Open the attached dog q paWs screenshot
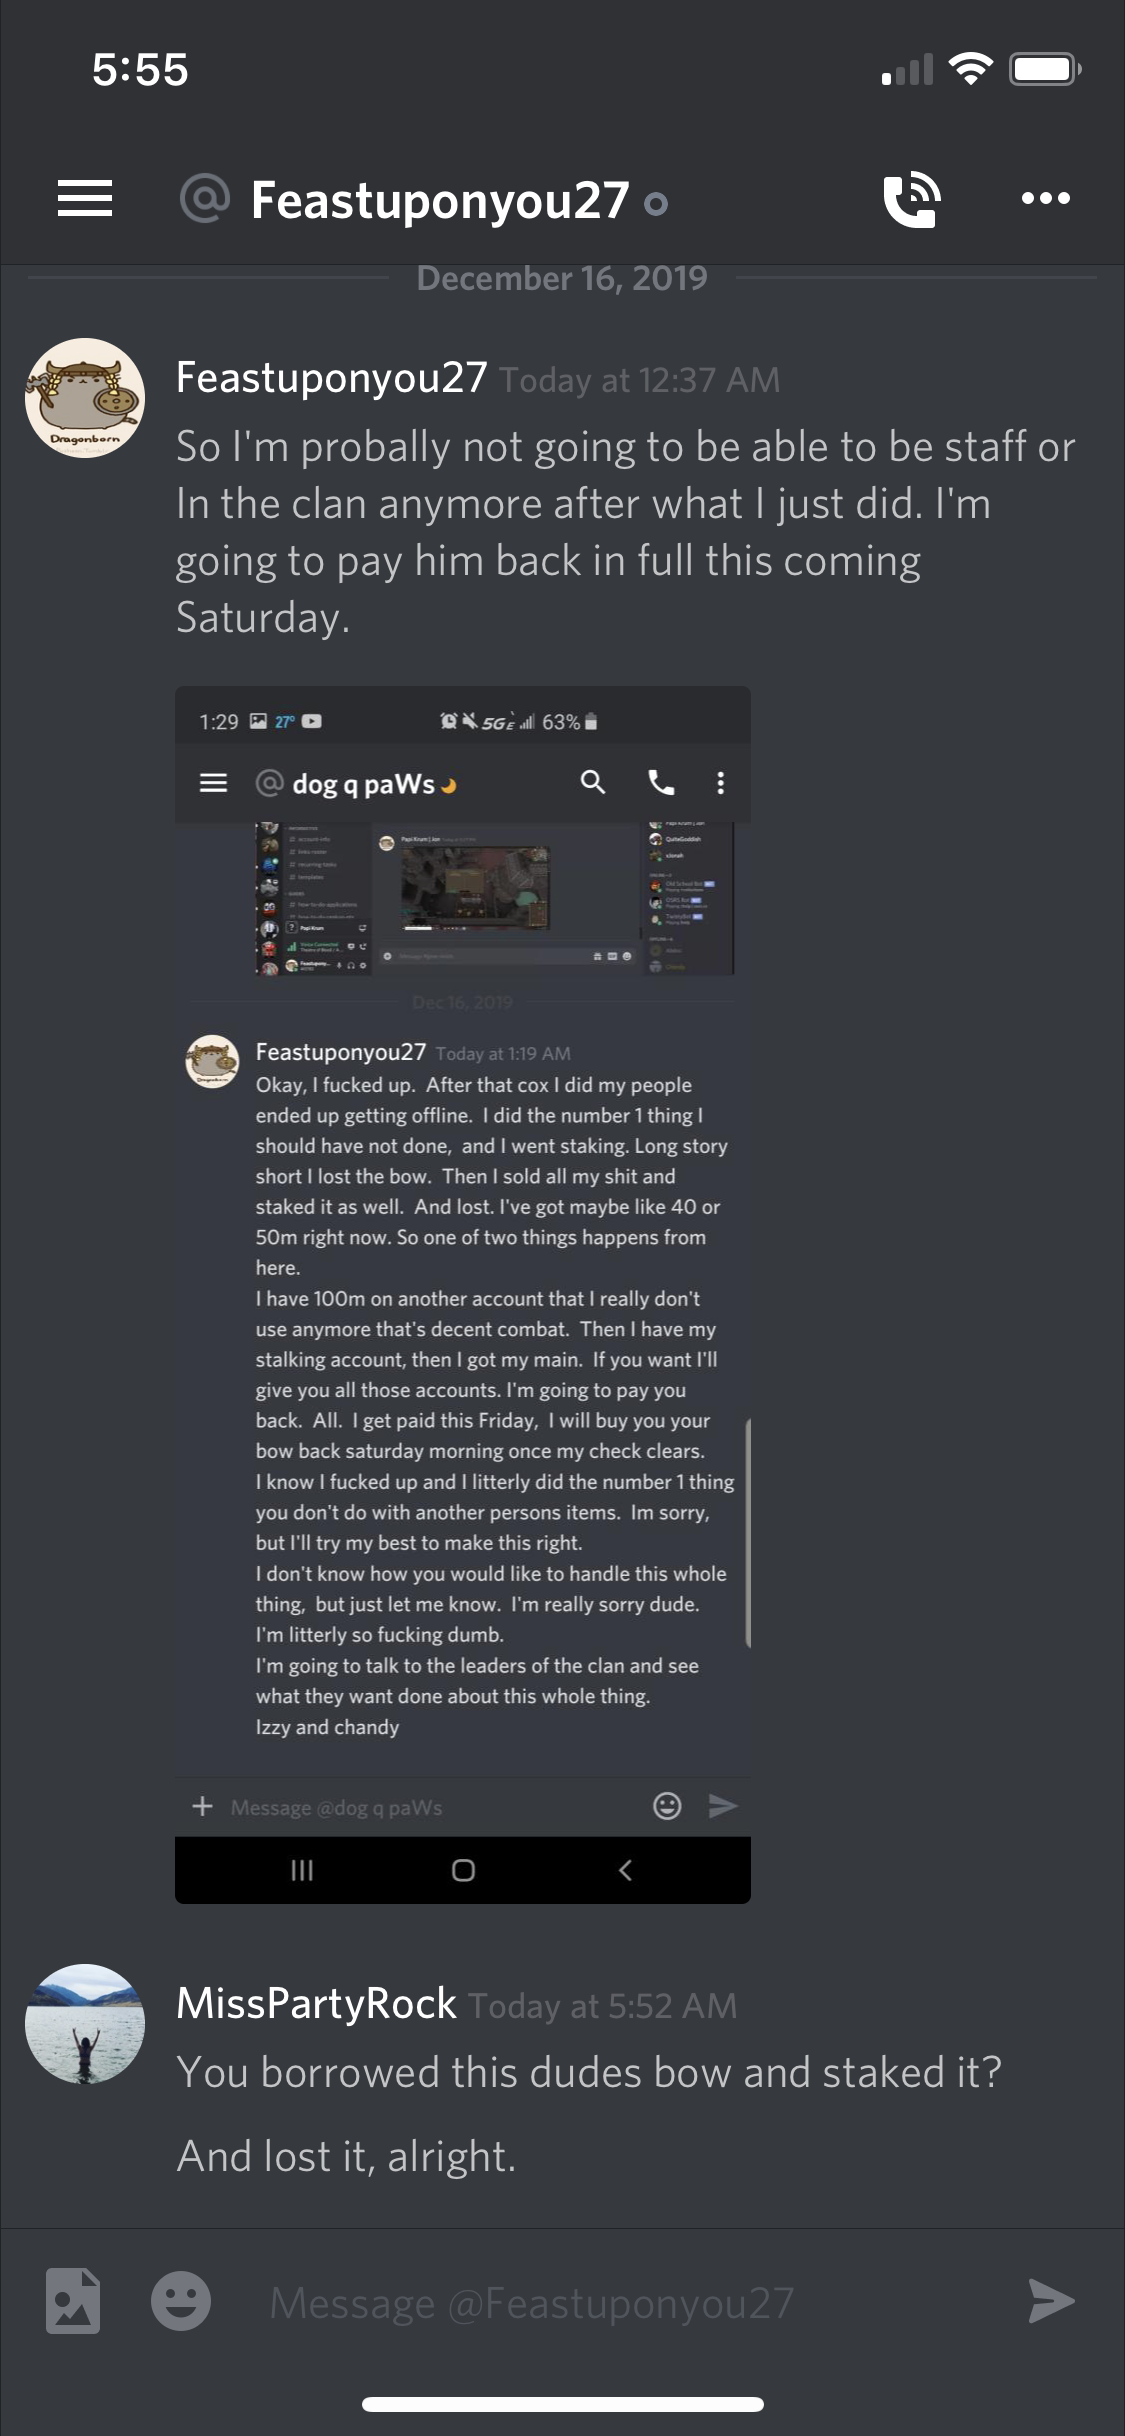Screen dimensions: 1125x2436 coord(463,1294)
